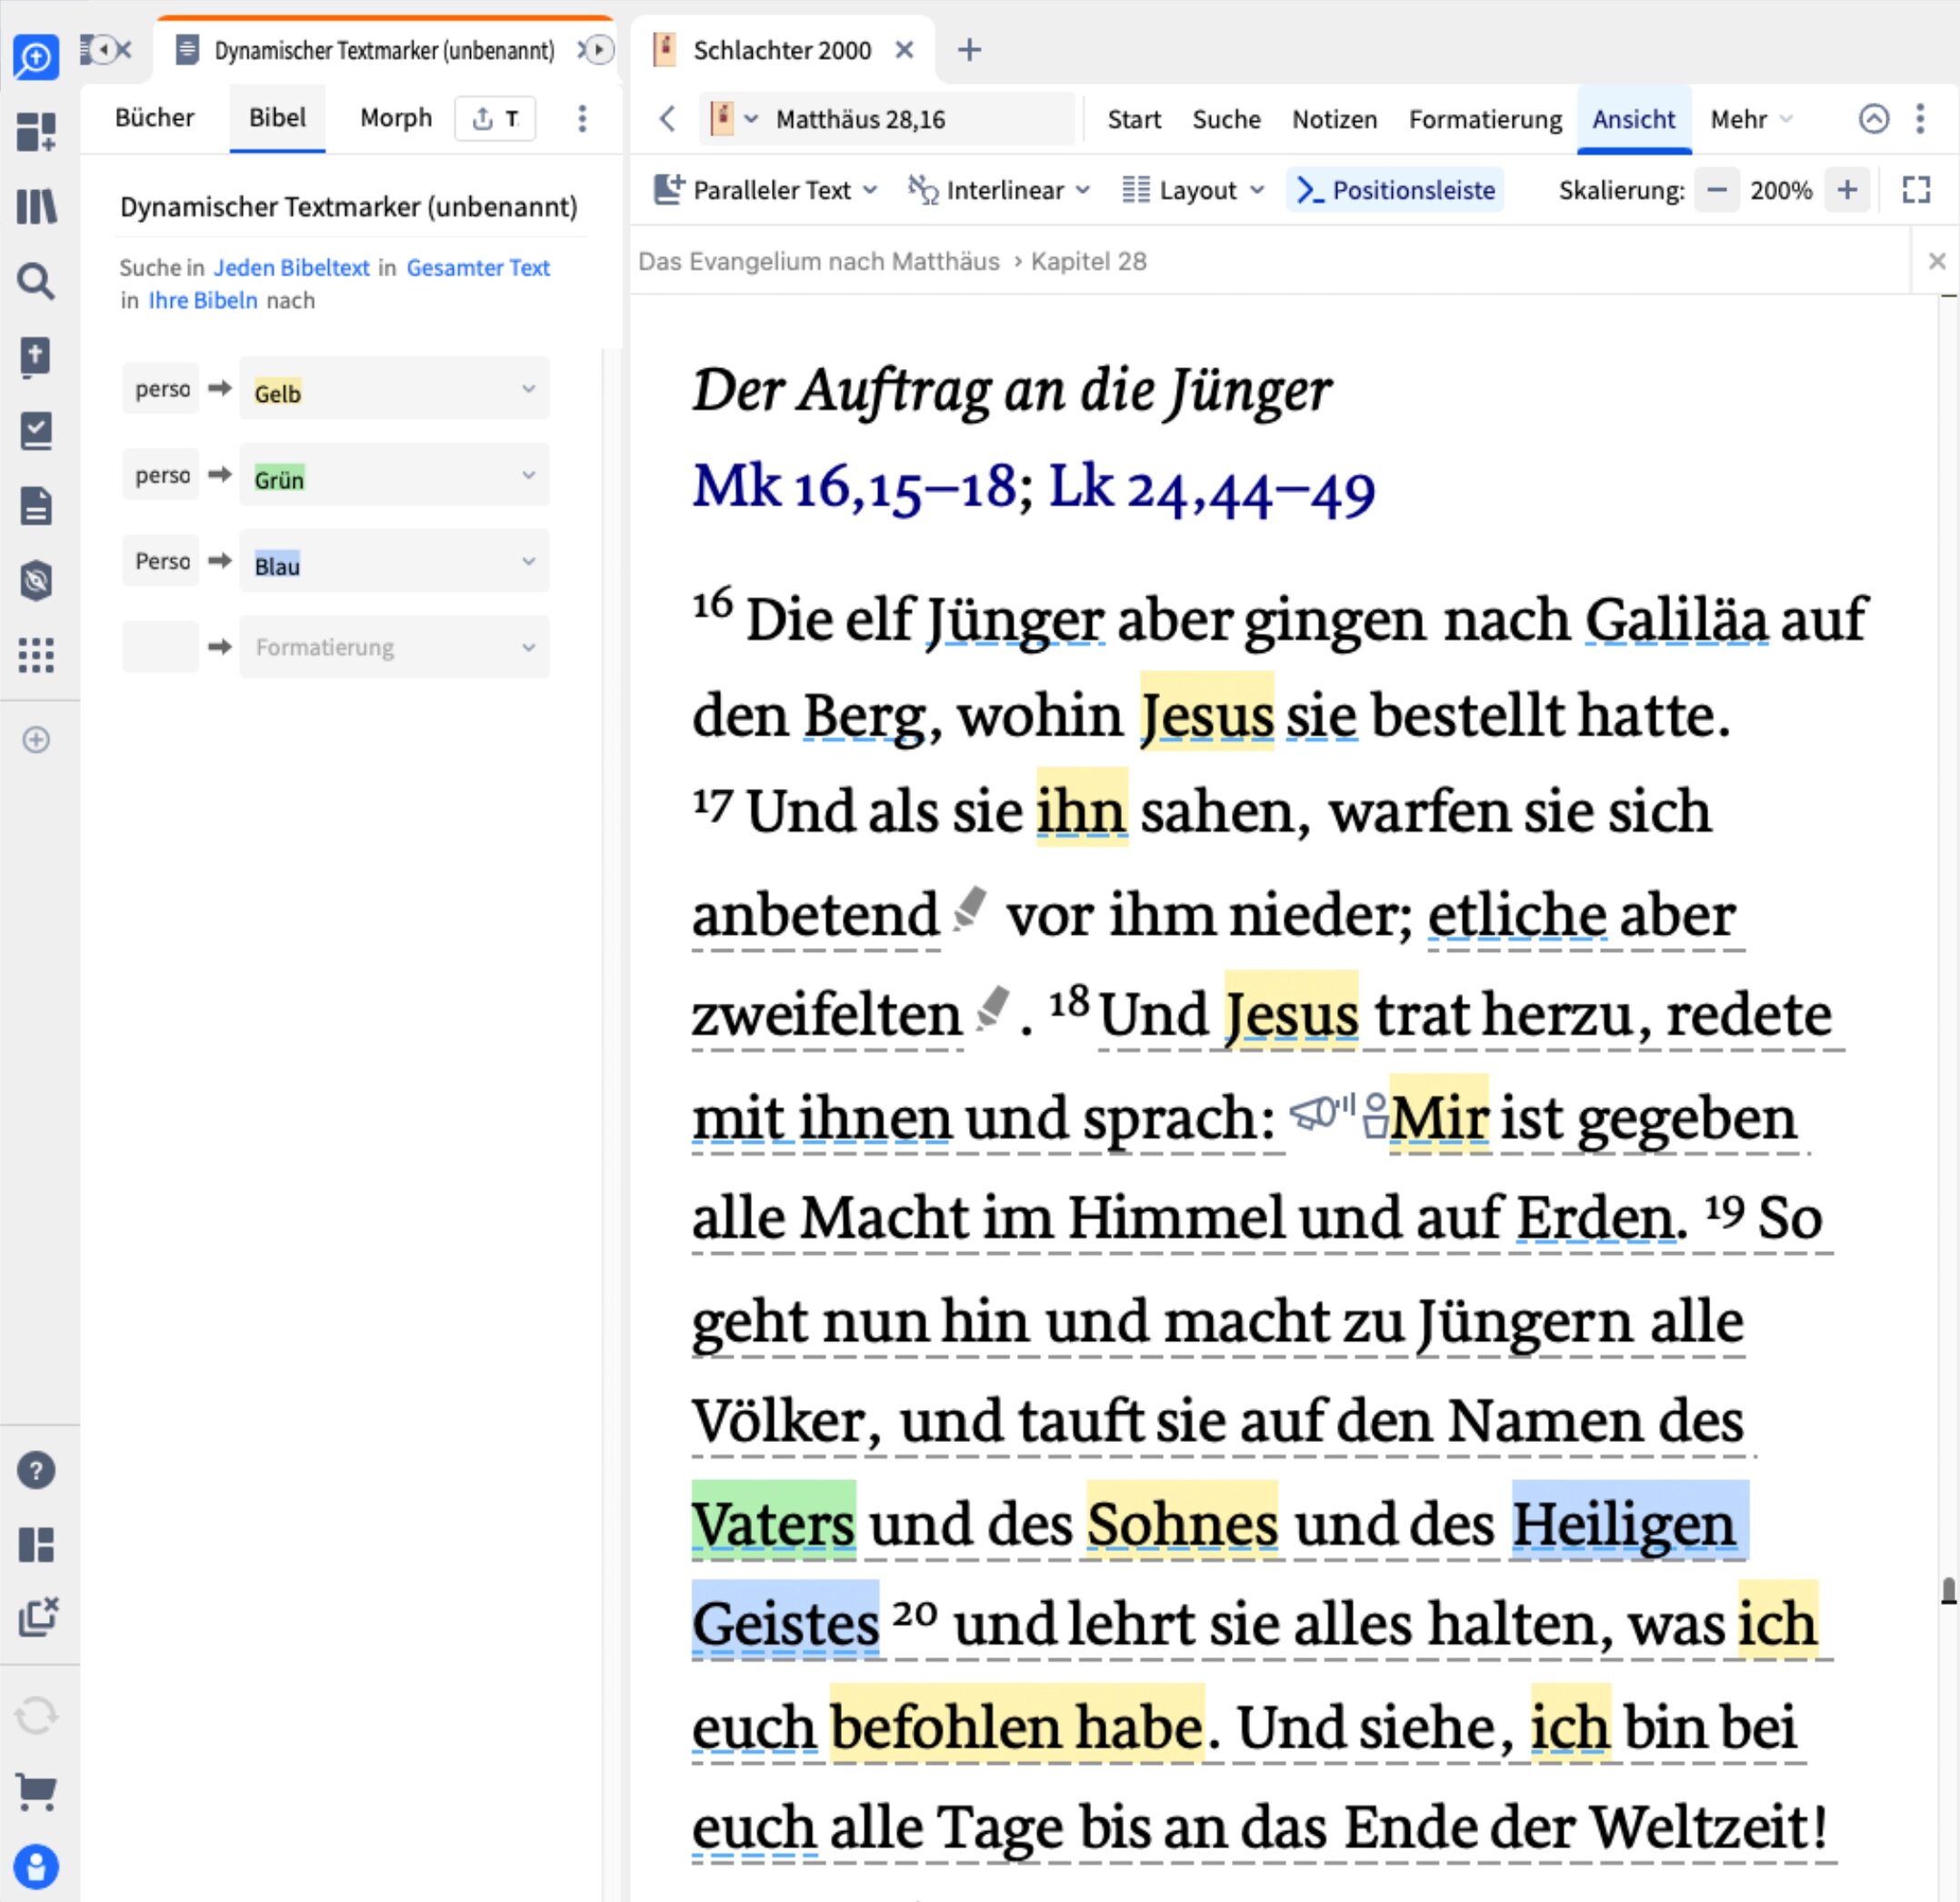Select the Ansicht tab
Screen dimensions: 1960x1902
coord(1633,119)
